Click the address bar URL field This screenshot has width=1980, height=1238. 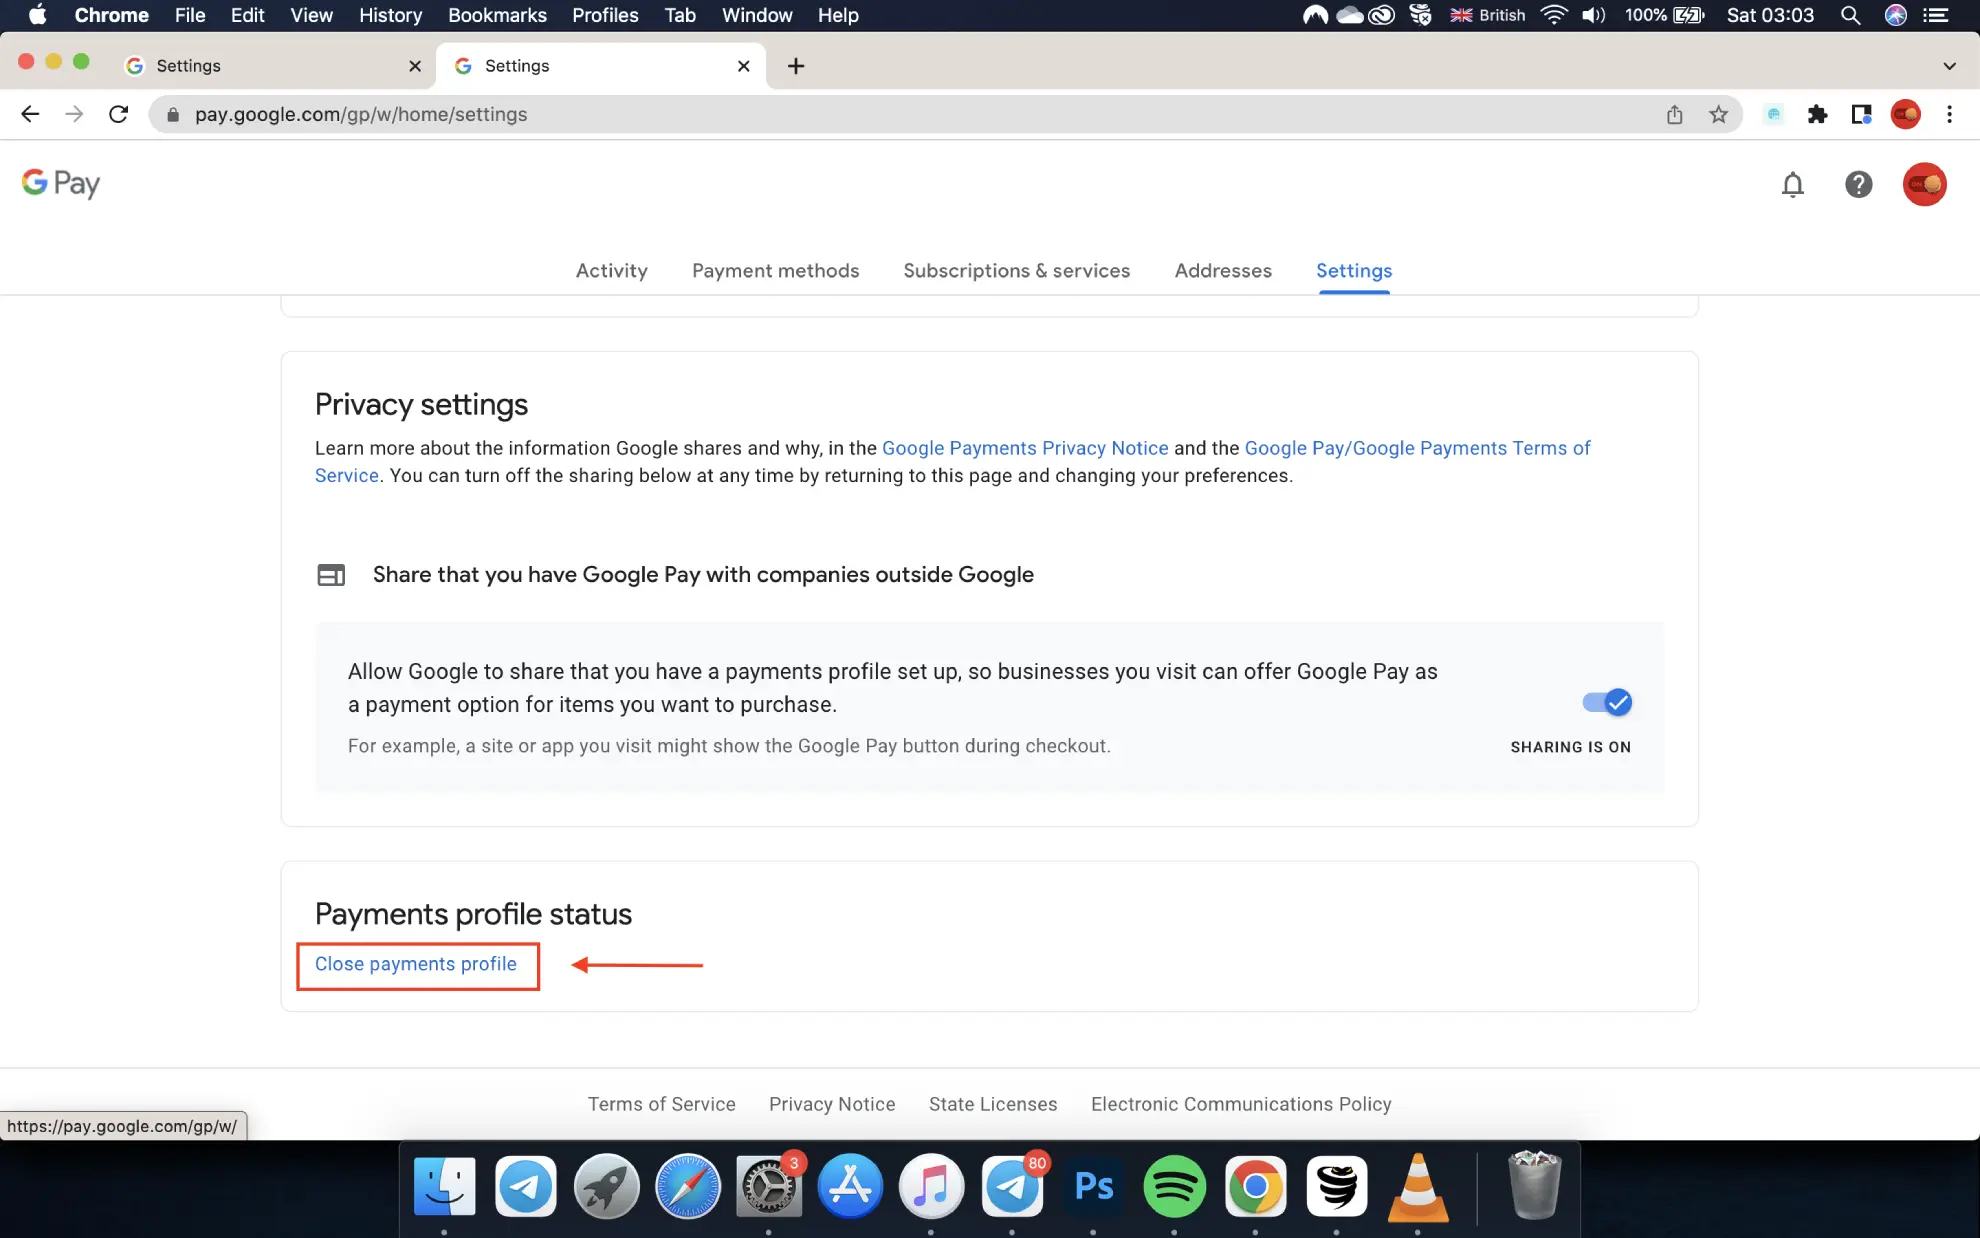(x=900, y=115)
